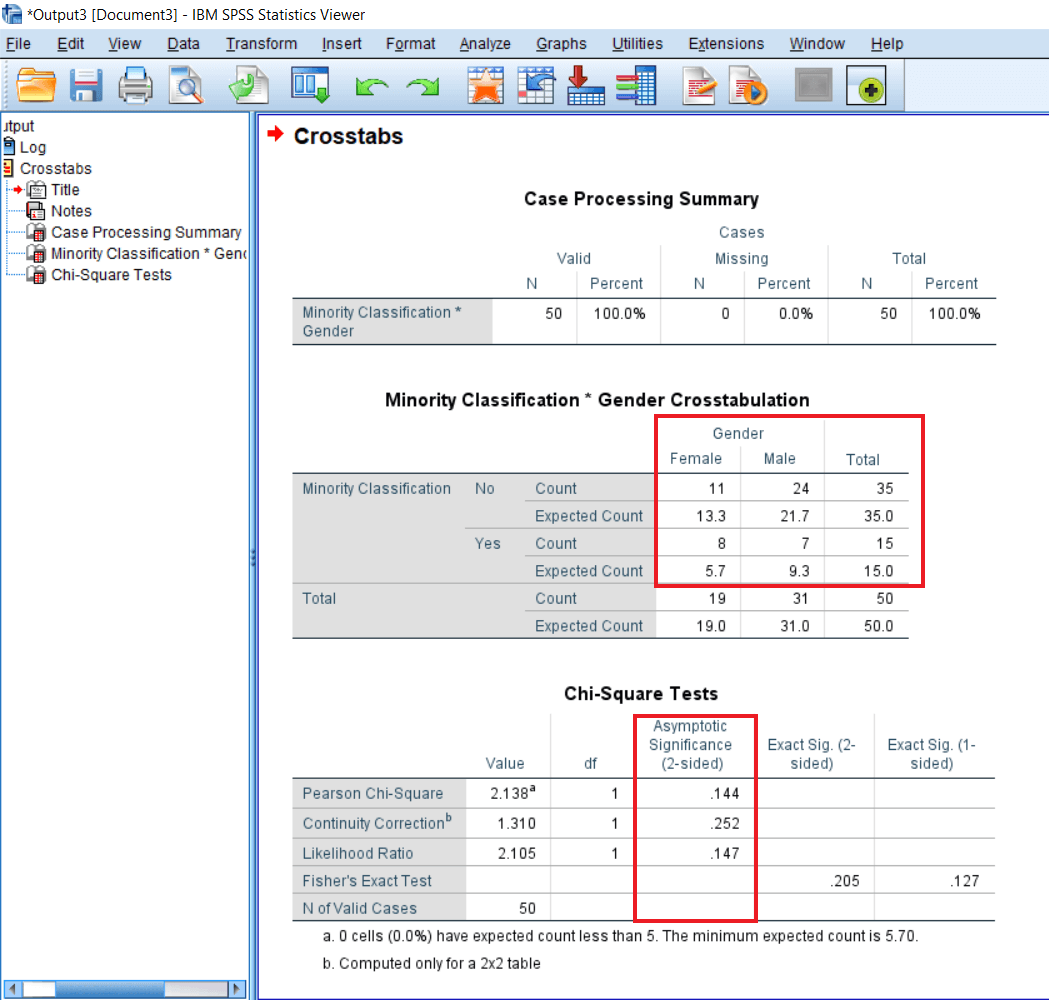
Task: Print the viewer output
Action: coord(135,85)
